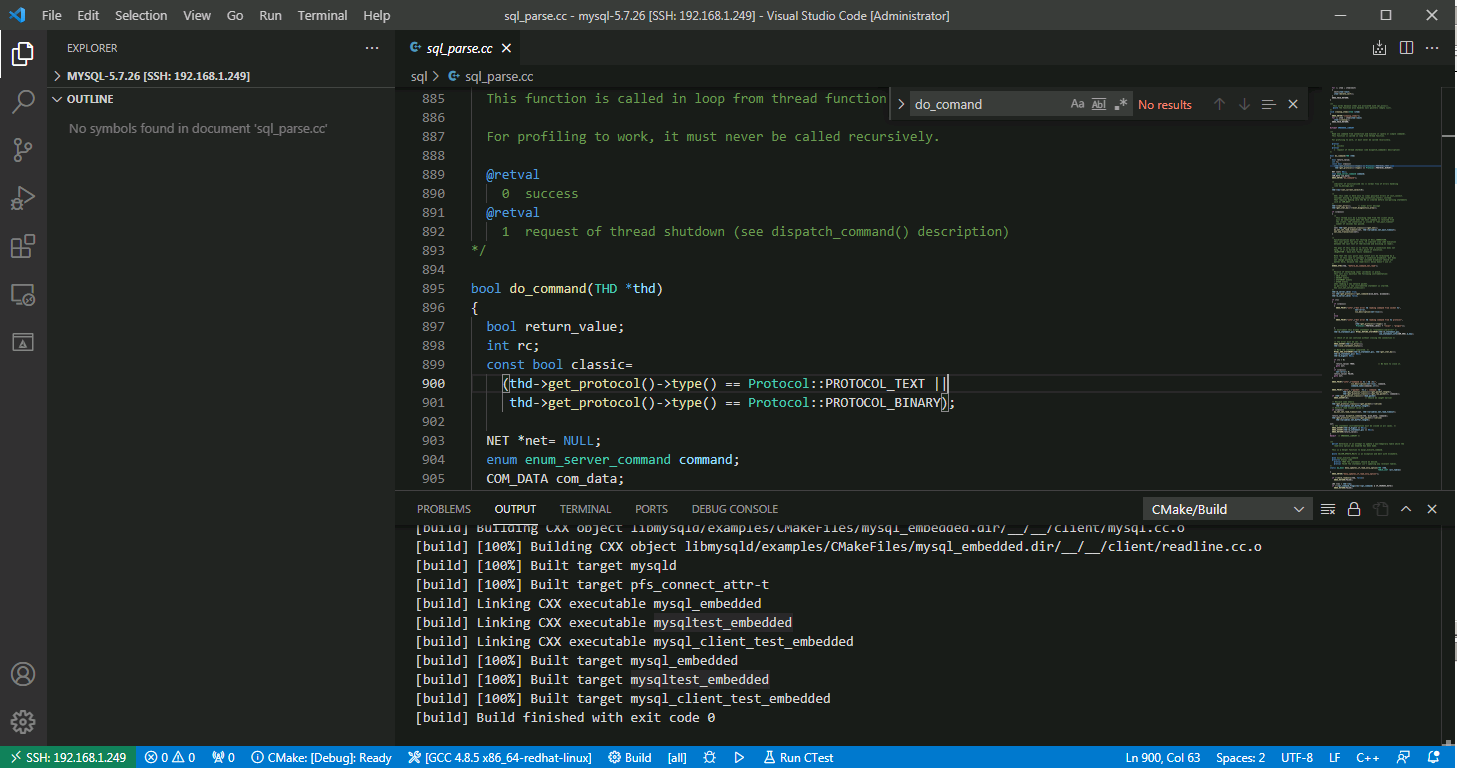This screenshot has width=1457, height=768.
Task: Open the Search view in activity bar
Action: tap(23, 102)
